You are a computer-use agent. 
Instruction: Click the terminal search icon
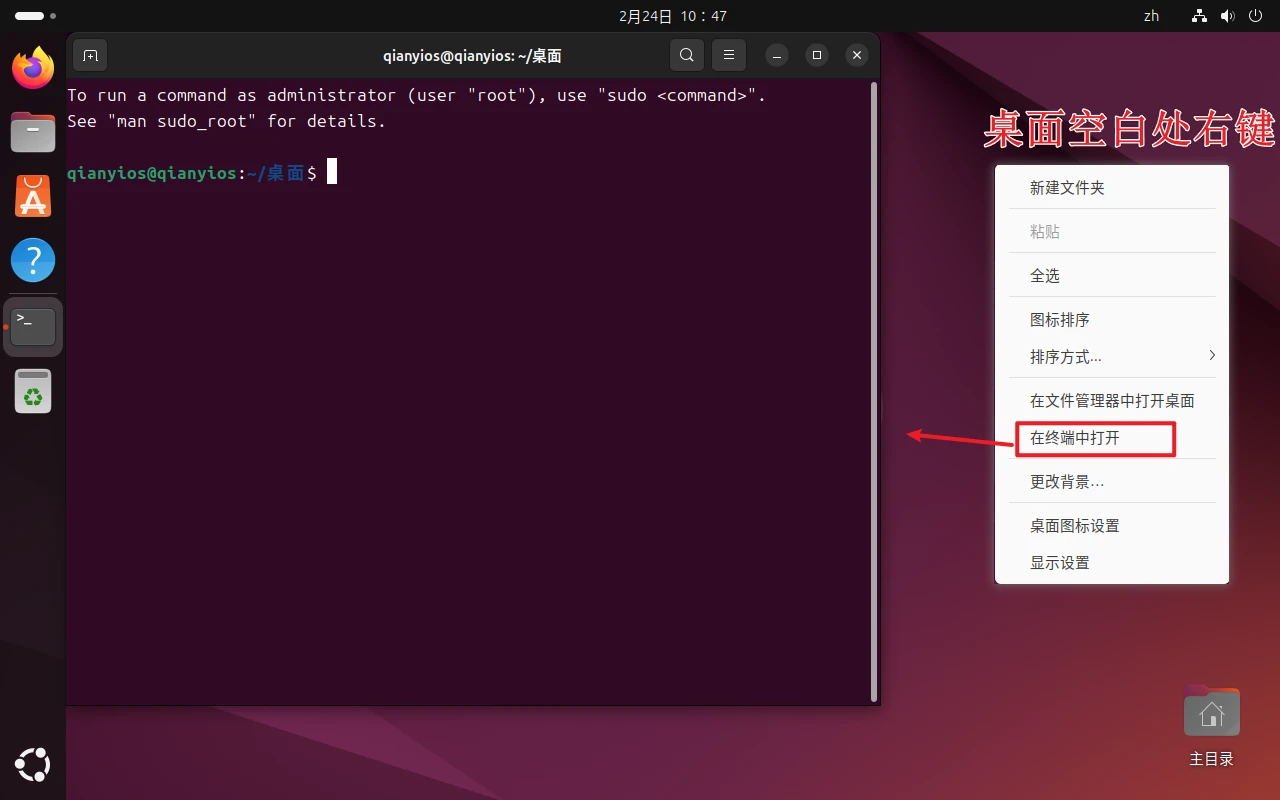pyautogui.click(x=686, y=56)
